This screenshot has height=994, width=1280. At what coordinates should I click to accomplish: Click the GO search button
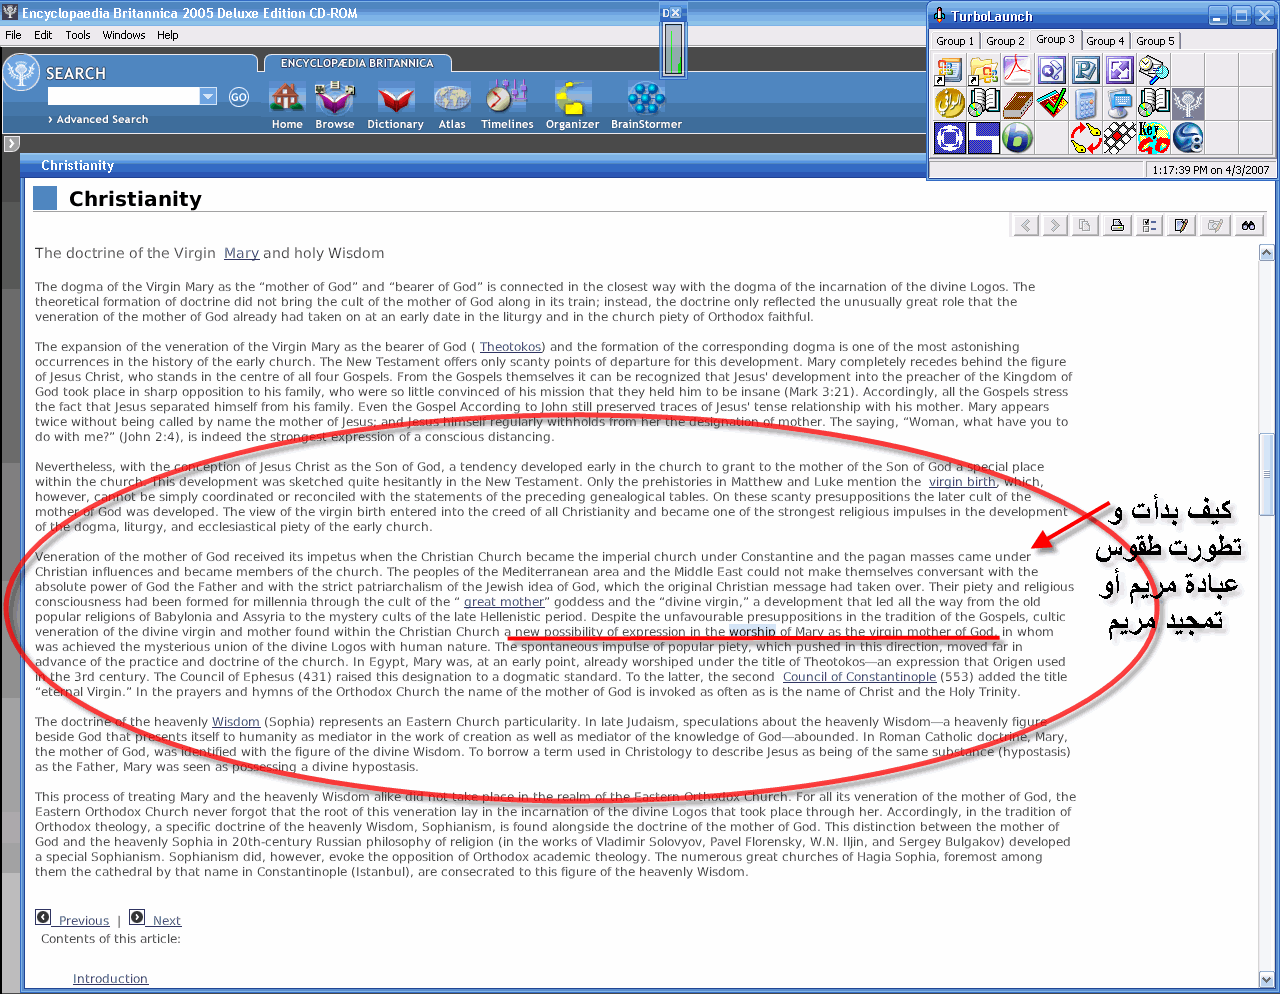point(238,97)
